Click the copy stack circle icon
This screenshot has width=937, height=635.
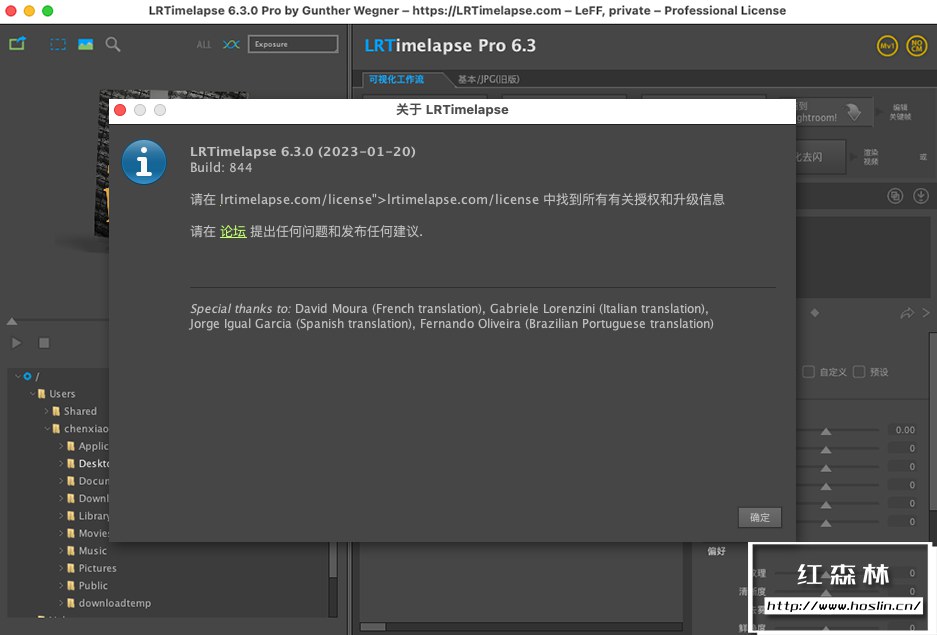point(895,196)
